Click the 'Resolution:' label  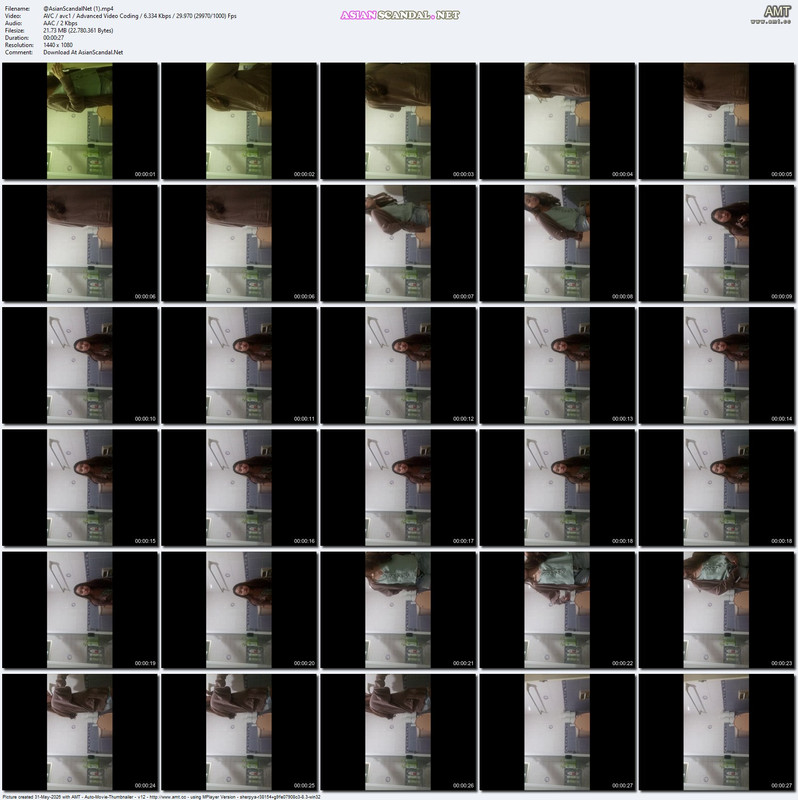(x=19, y=45)
